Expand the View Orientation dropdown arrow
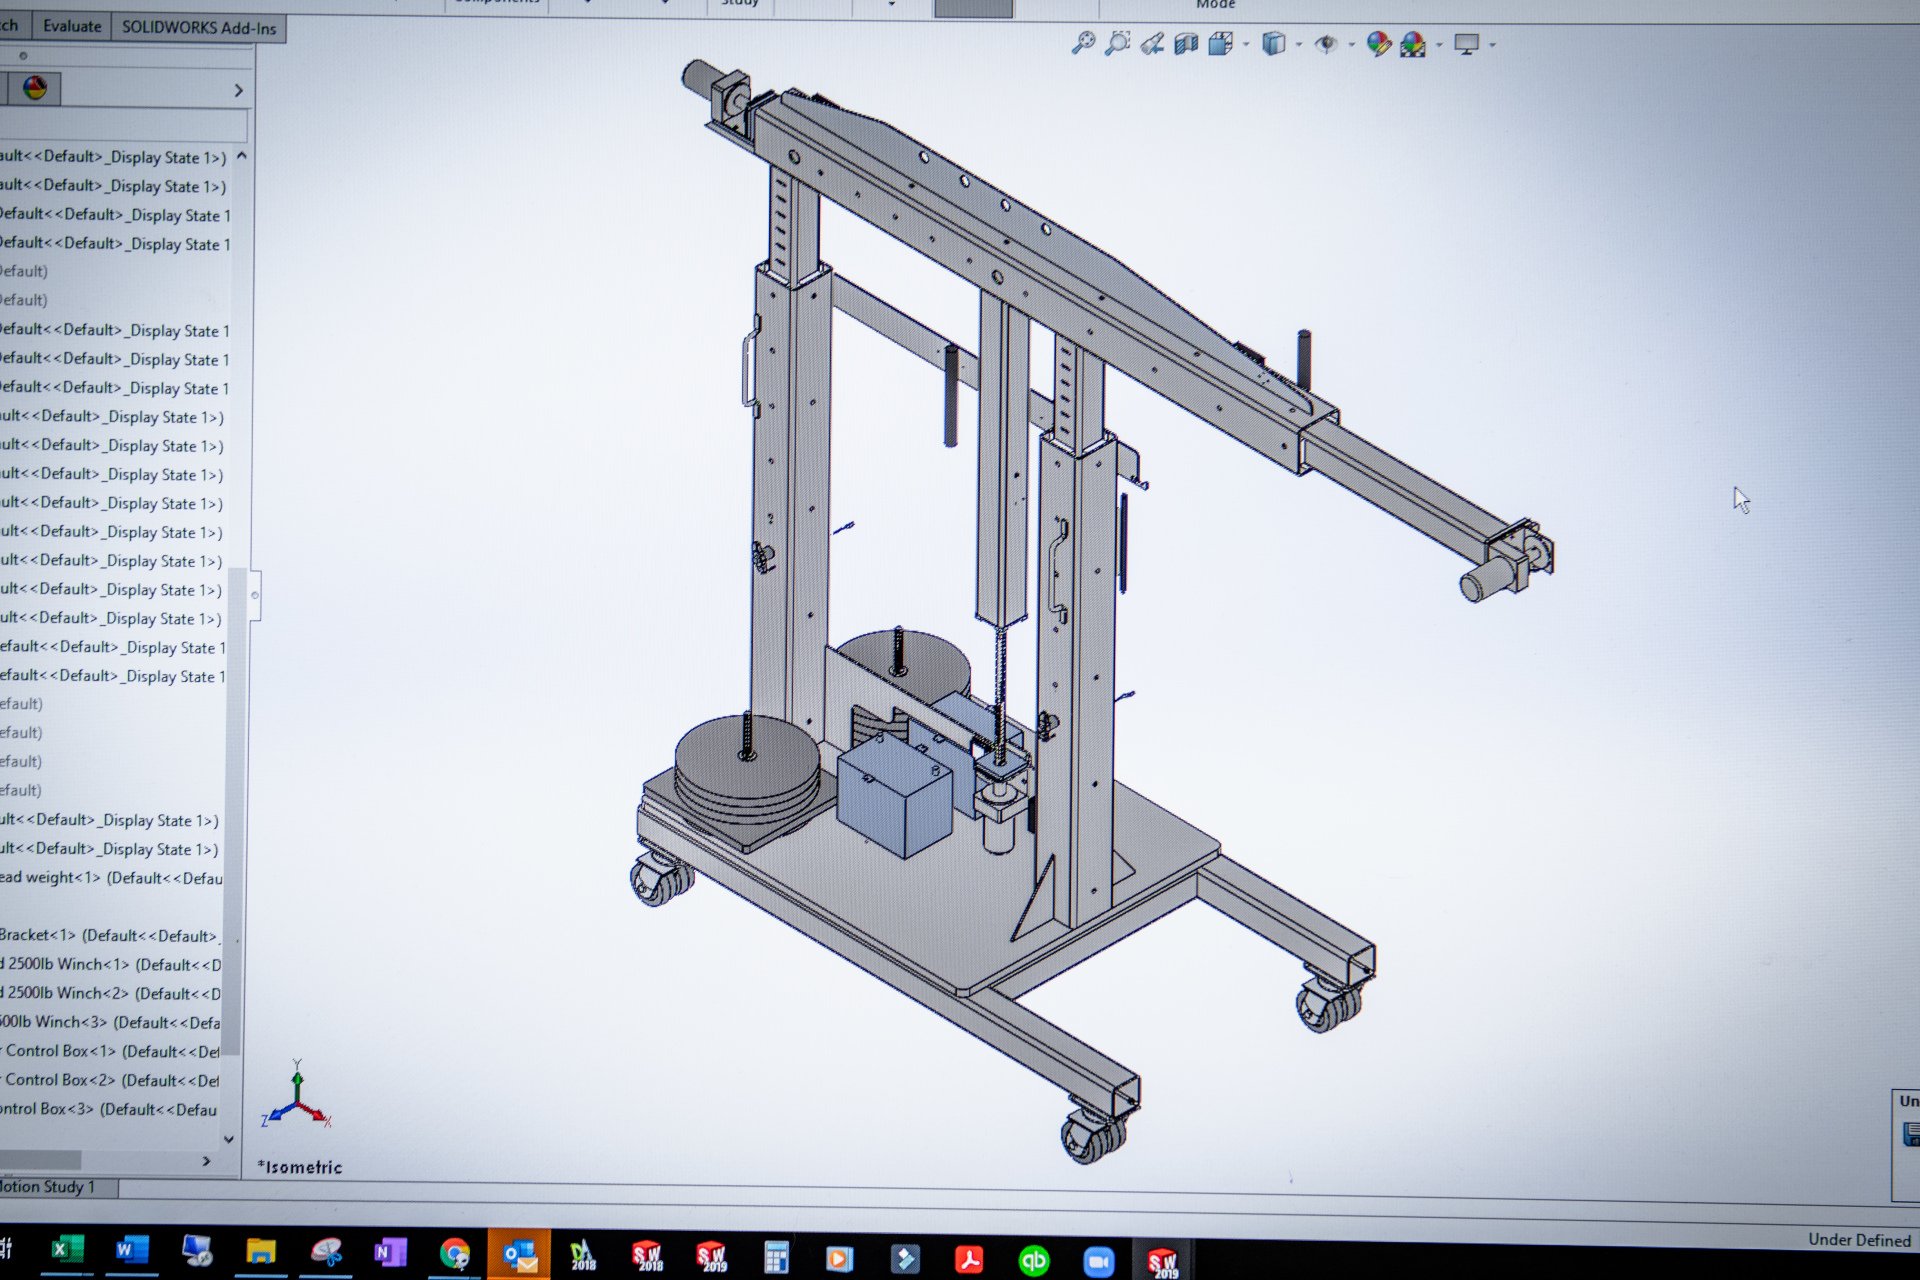 point(1246,43)
